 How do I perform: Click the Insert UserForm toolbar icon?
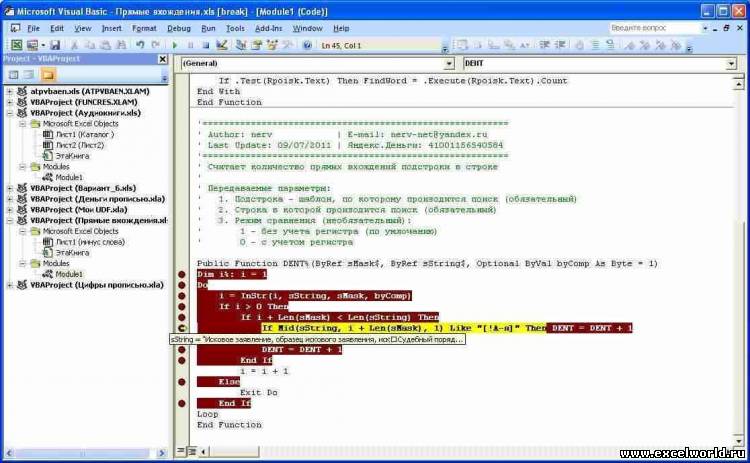32,45
